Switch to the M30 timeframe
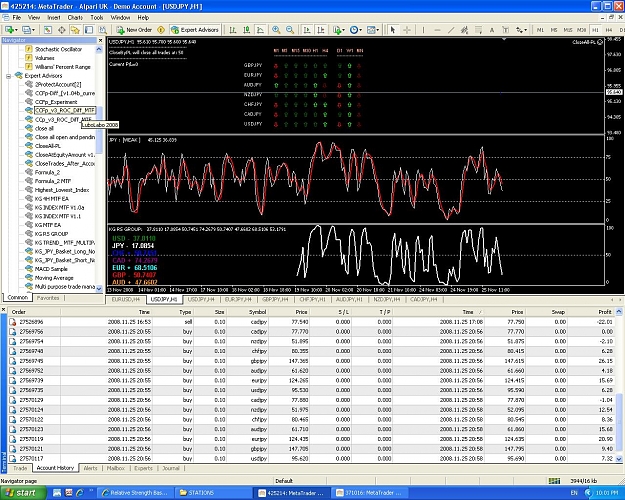625x500 pixels. point(582,30)
